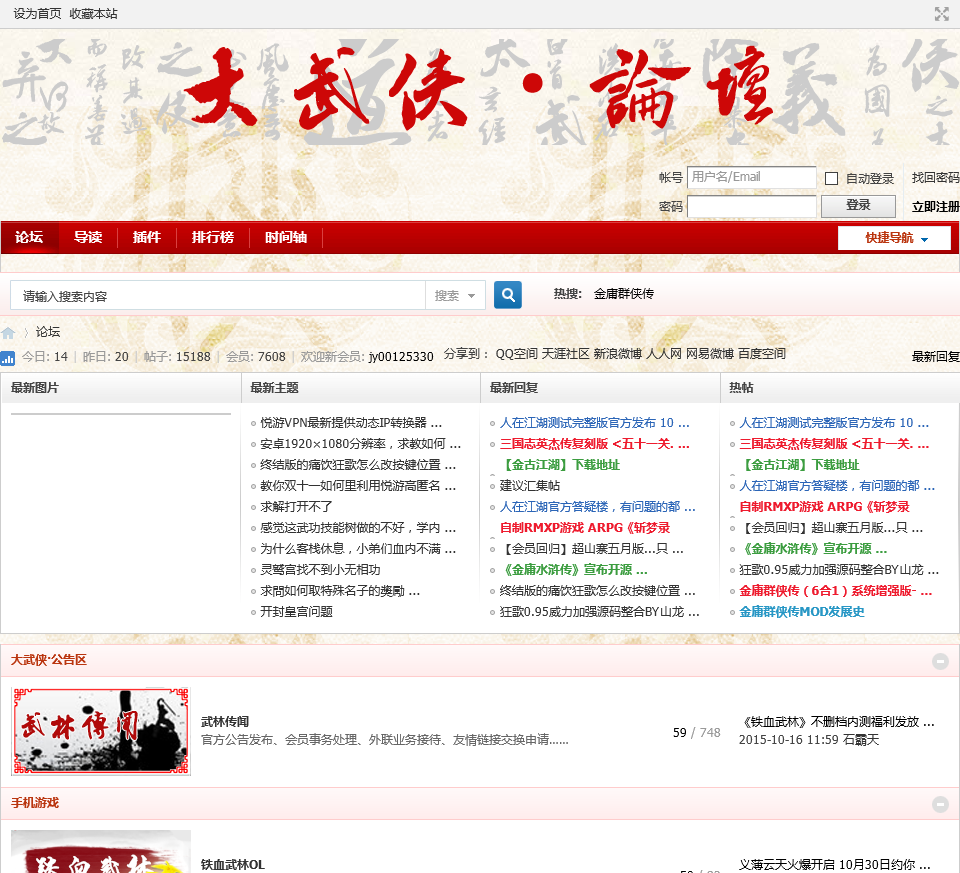This screenshot has width=960, height=873.
Task: Enable the 自动登录 checkbox
Action: pos(831,179)
